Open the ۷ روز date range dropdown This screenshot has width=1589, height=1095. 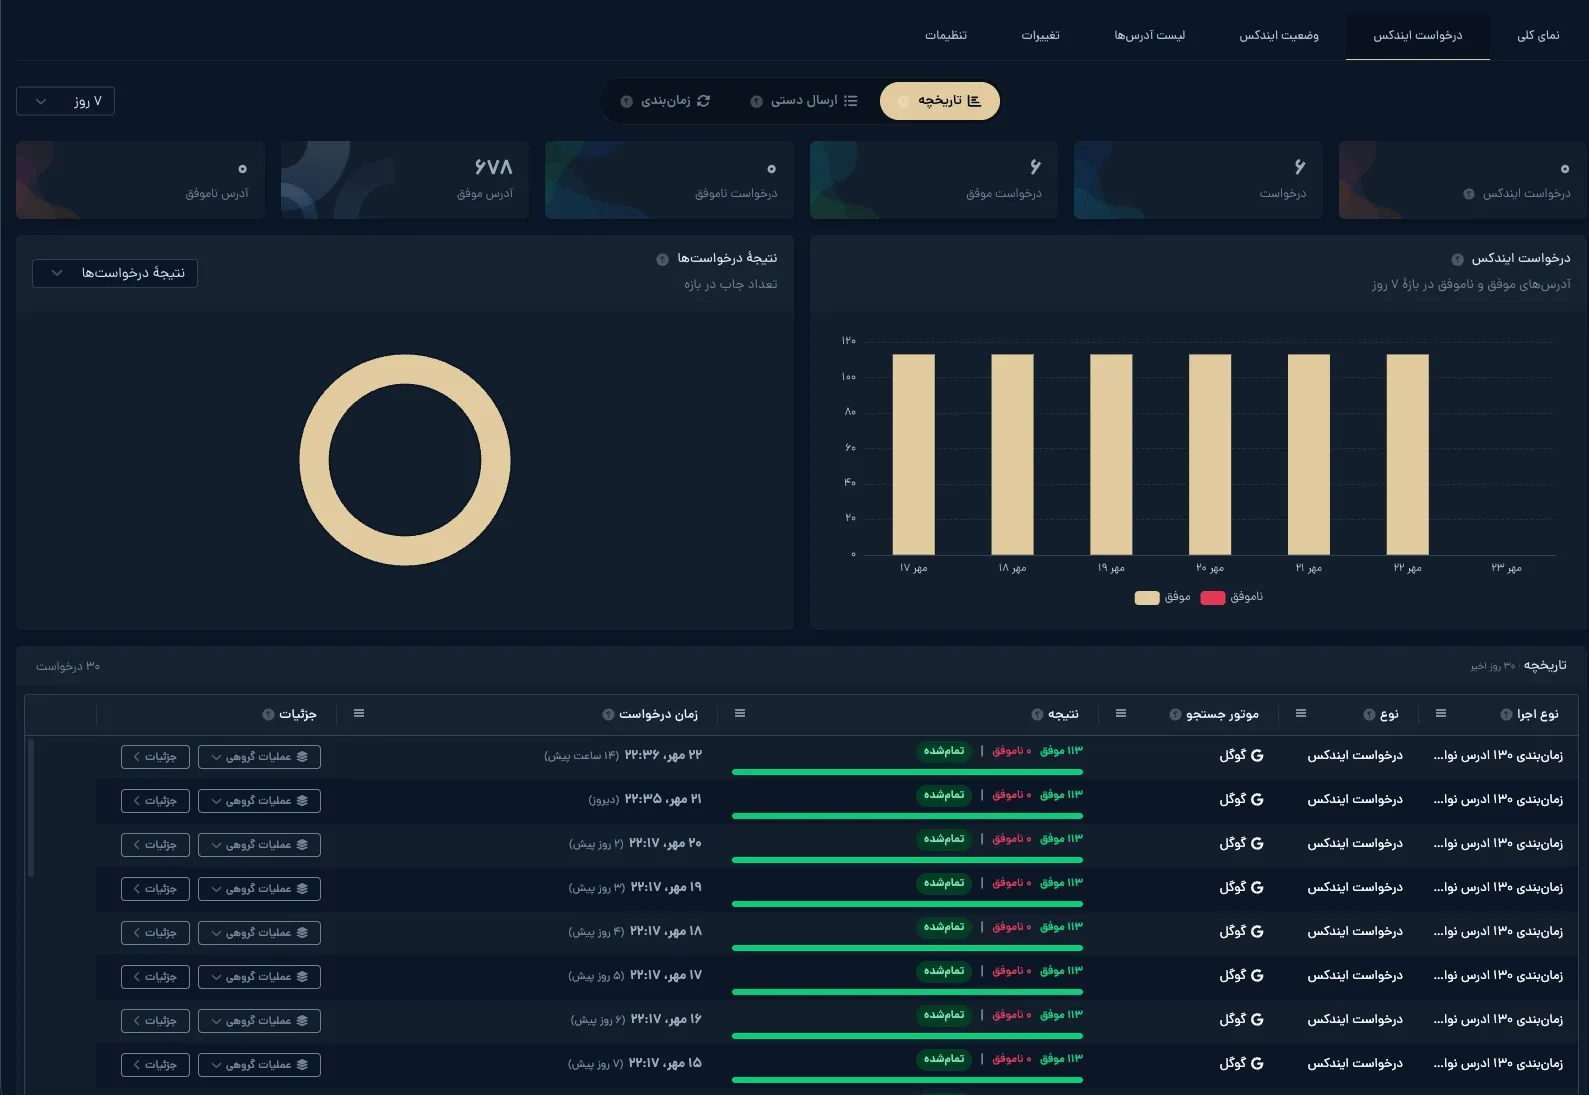66,101
